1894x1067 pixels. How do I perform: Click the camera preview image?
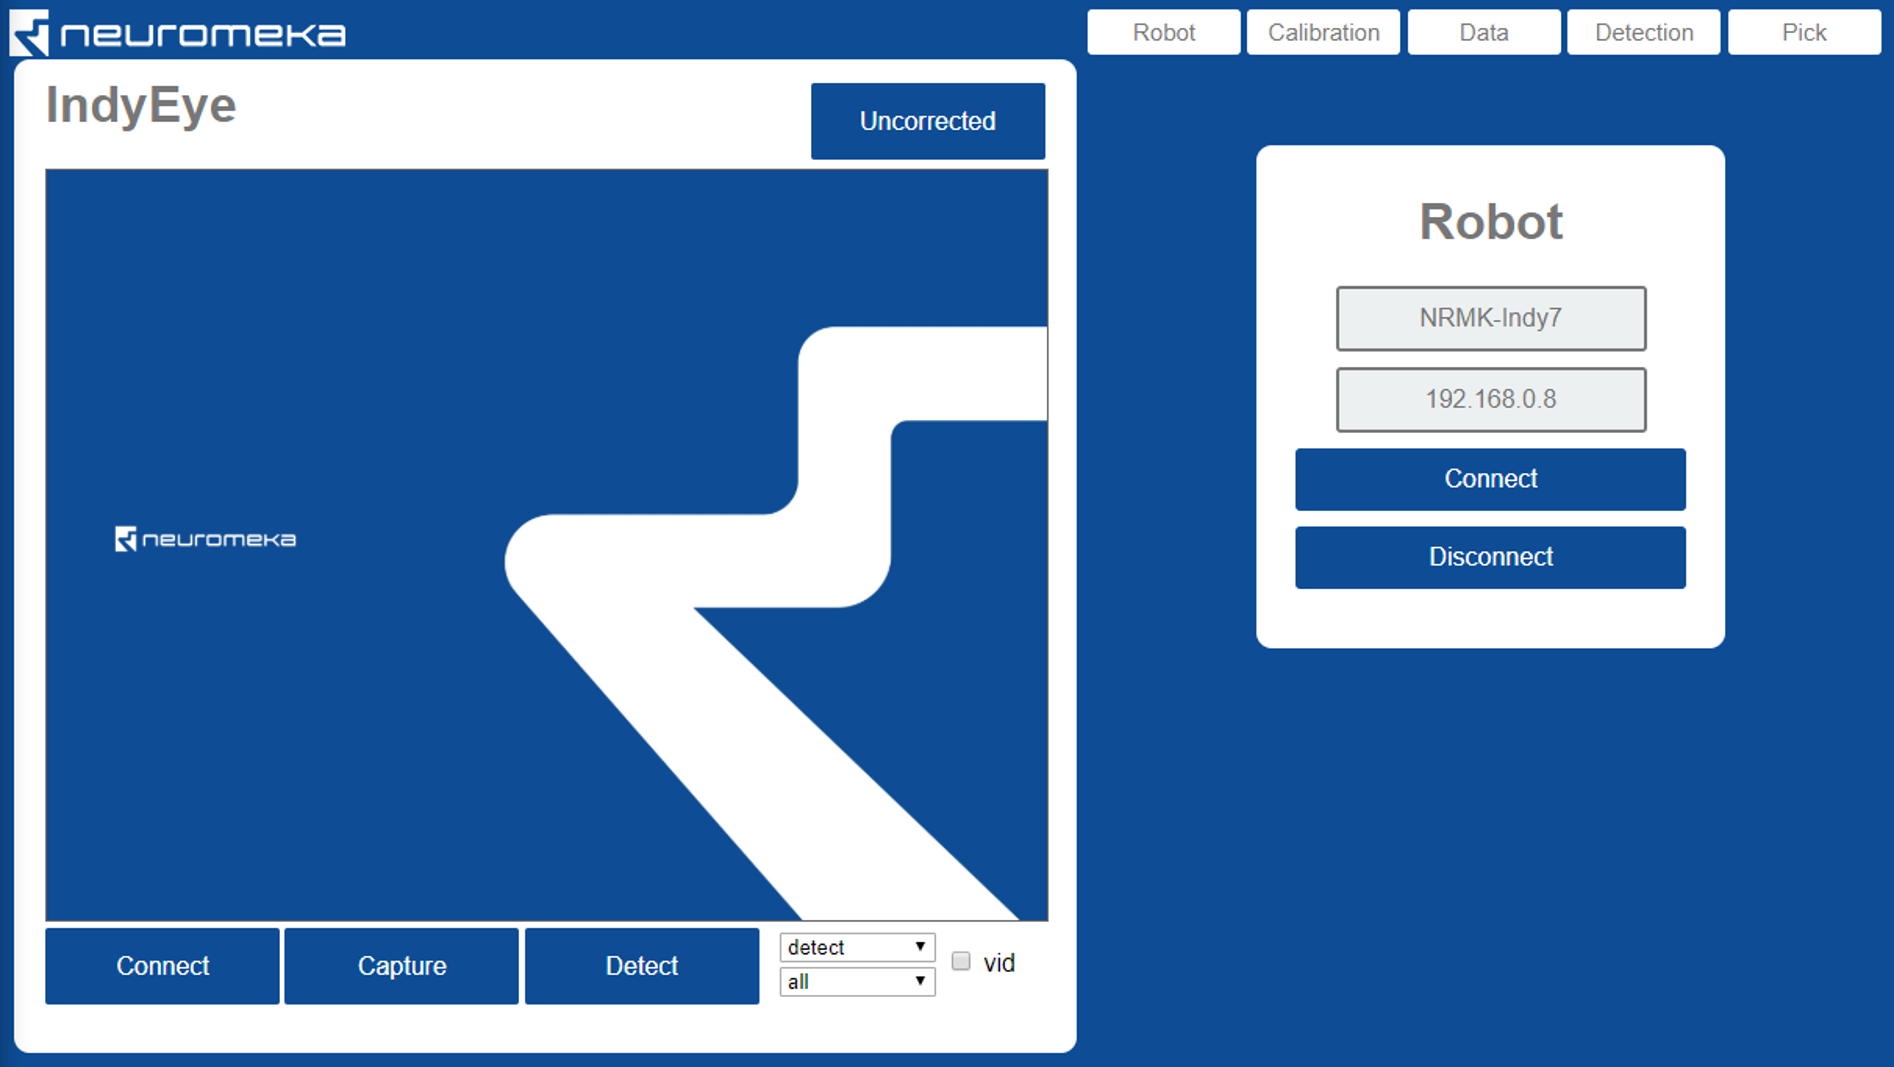547,545
